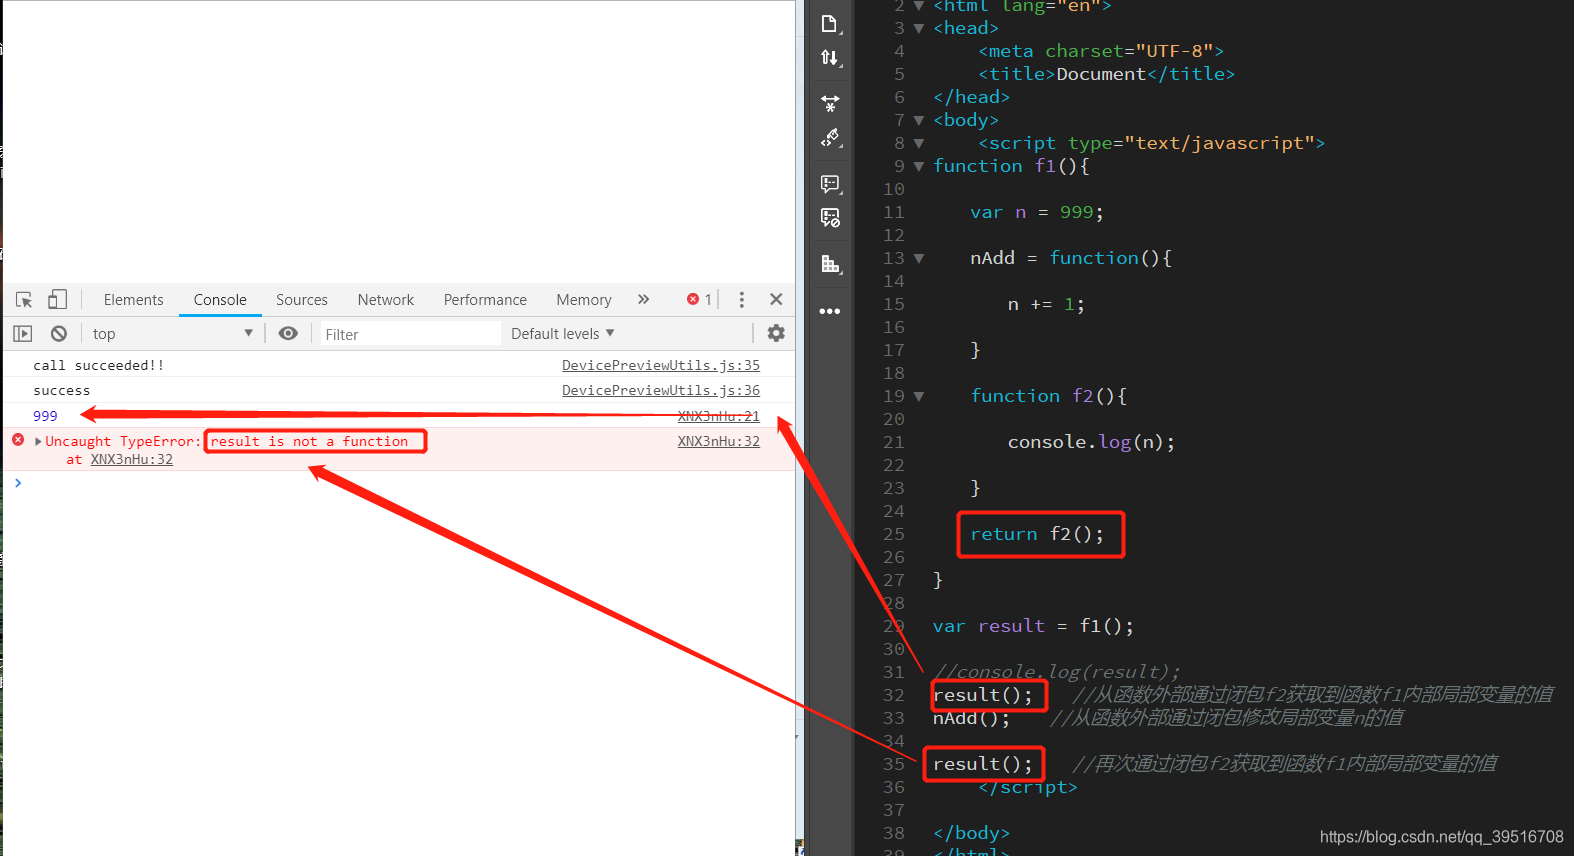The width and height of the screenshot is (1574, 856).
Task: Show the console sidebar panel icon
Action: (x=22, y=334)
